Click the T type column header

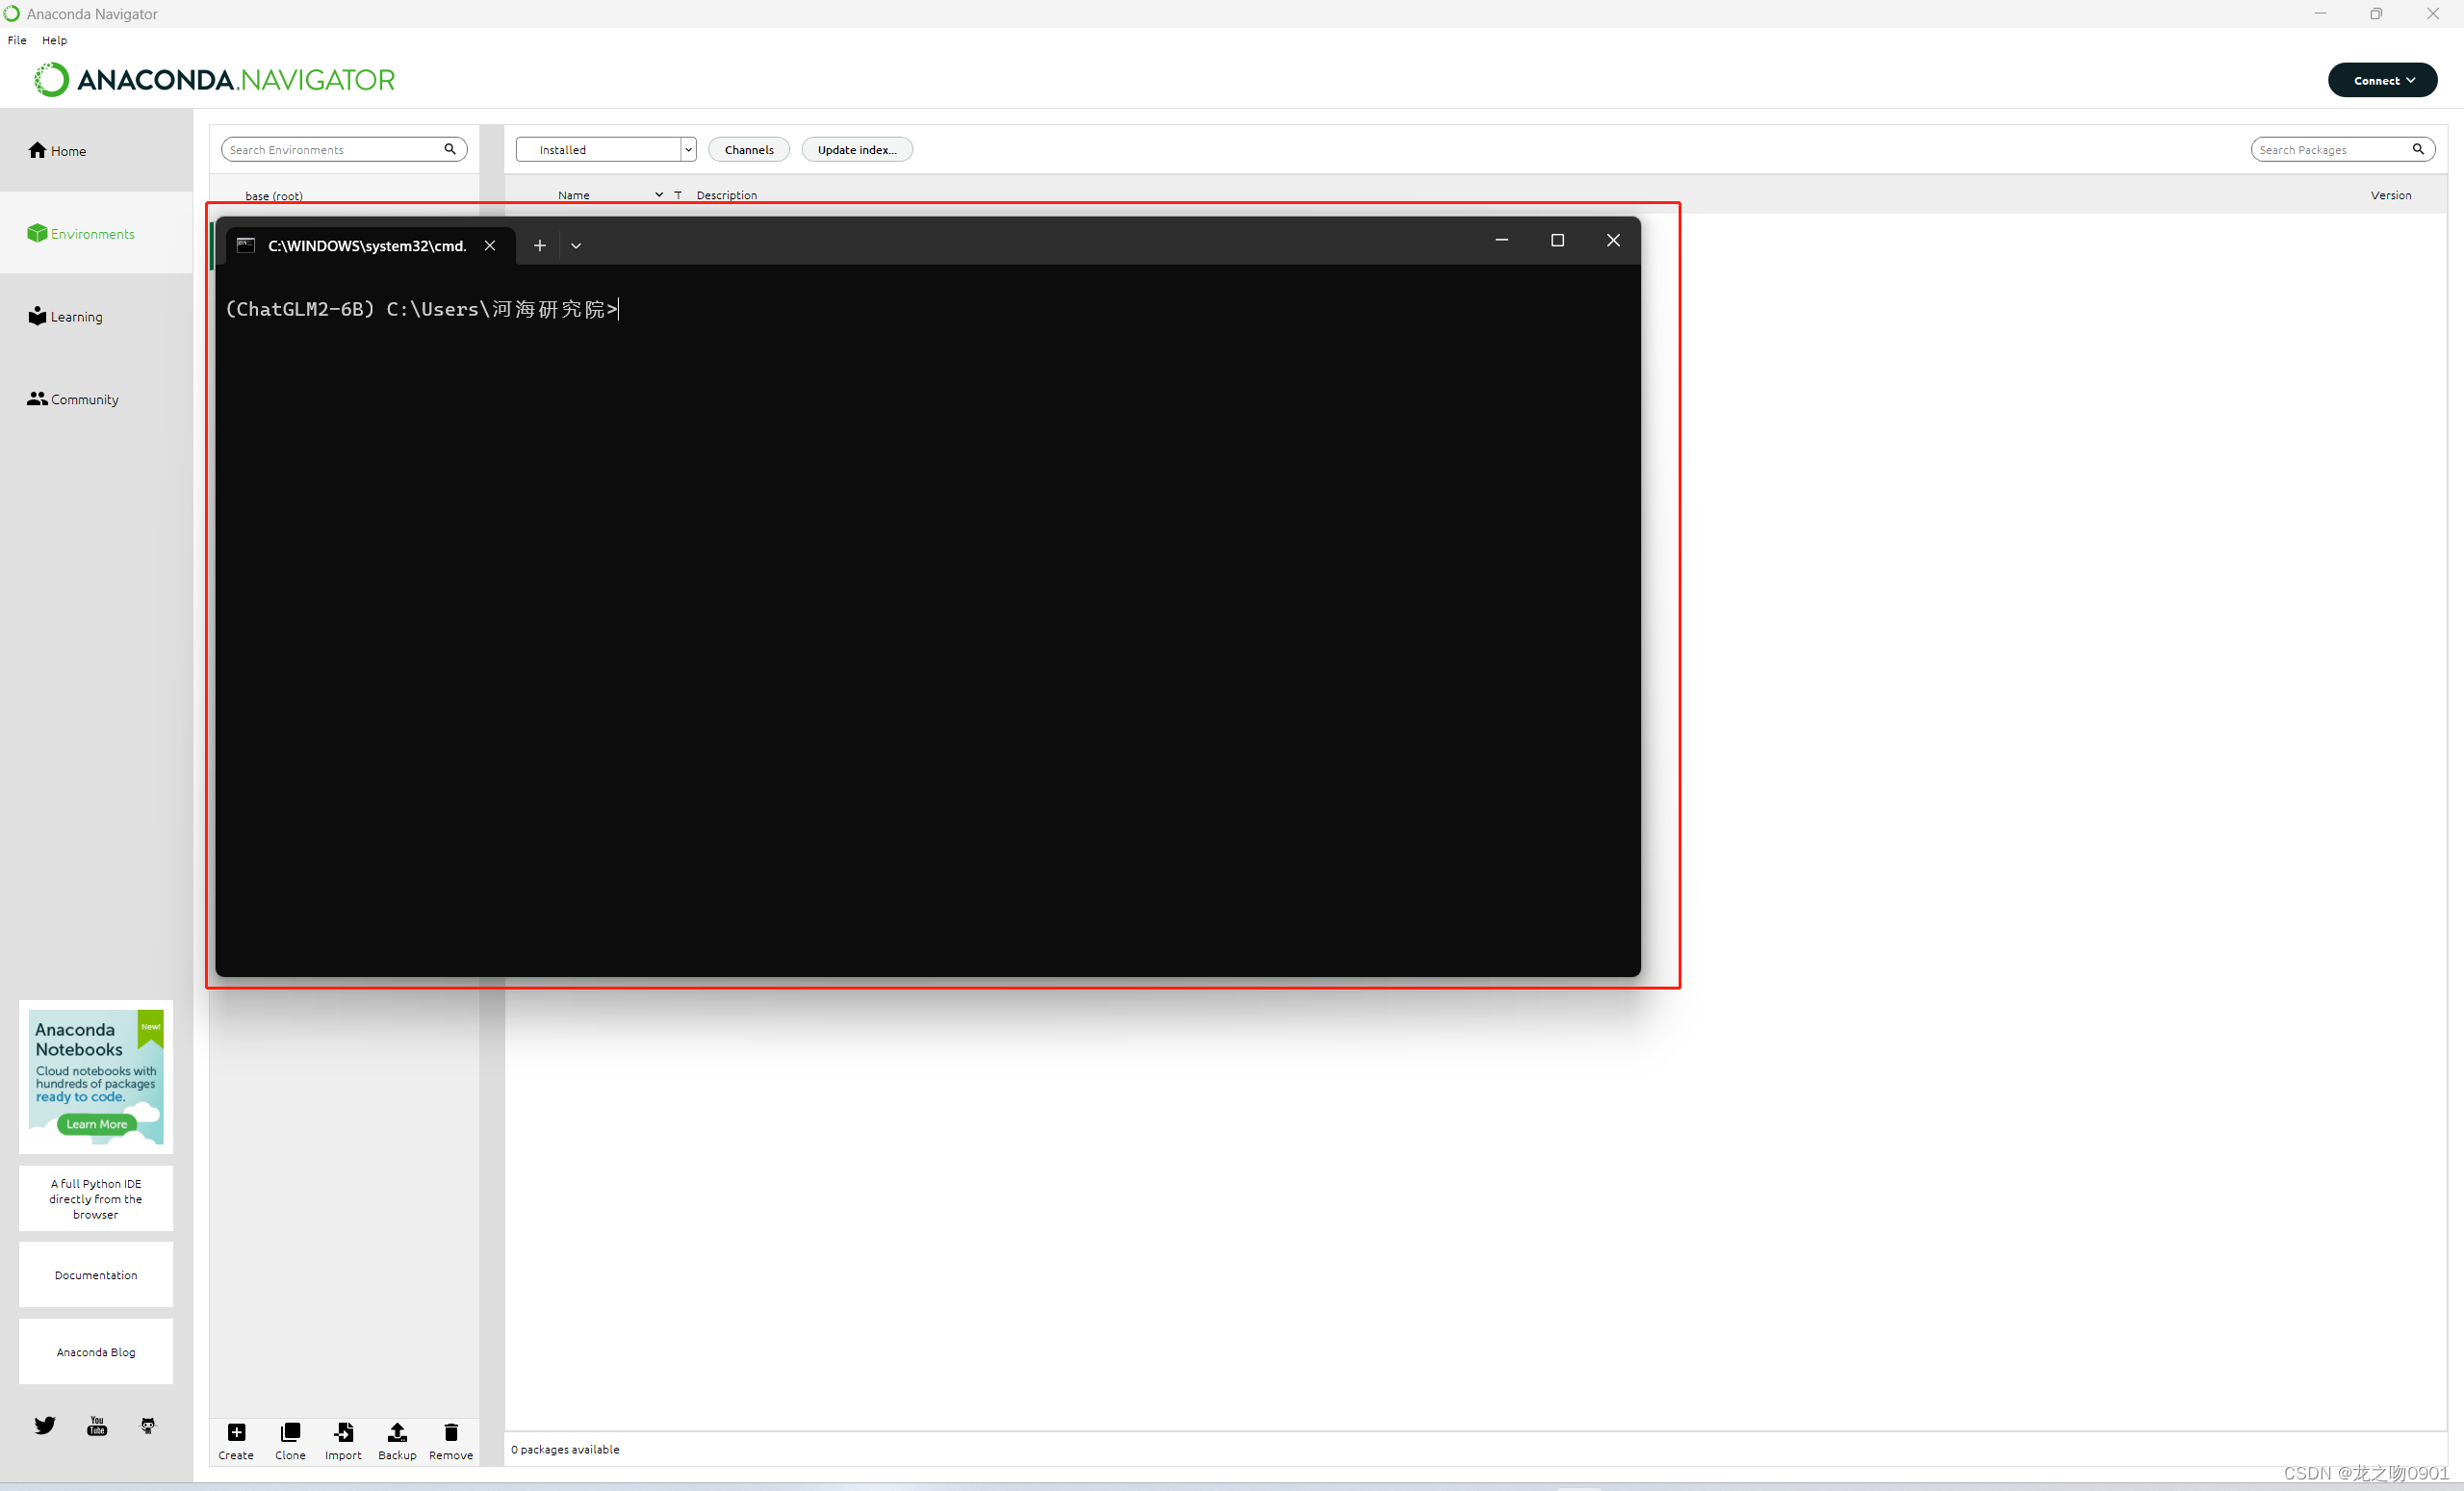pyautogui.click(x=678, y=195)
